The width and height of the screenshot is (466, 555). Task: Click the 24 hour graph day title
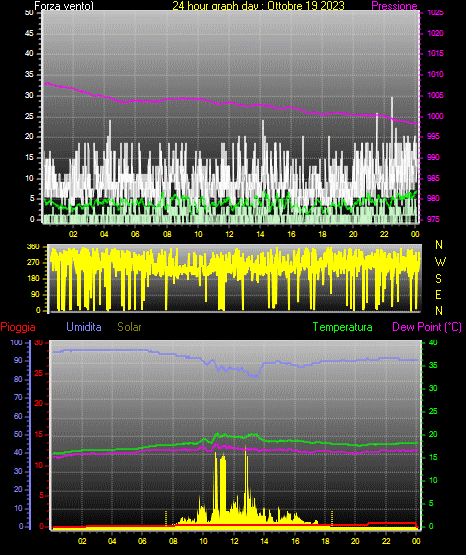[x=258, y=6]
